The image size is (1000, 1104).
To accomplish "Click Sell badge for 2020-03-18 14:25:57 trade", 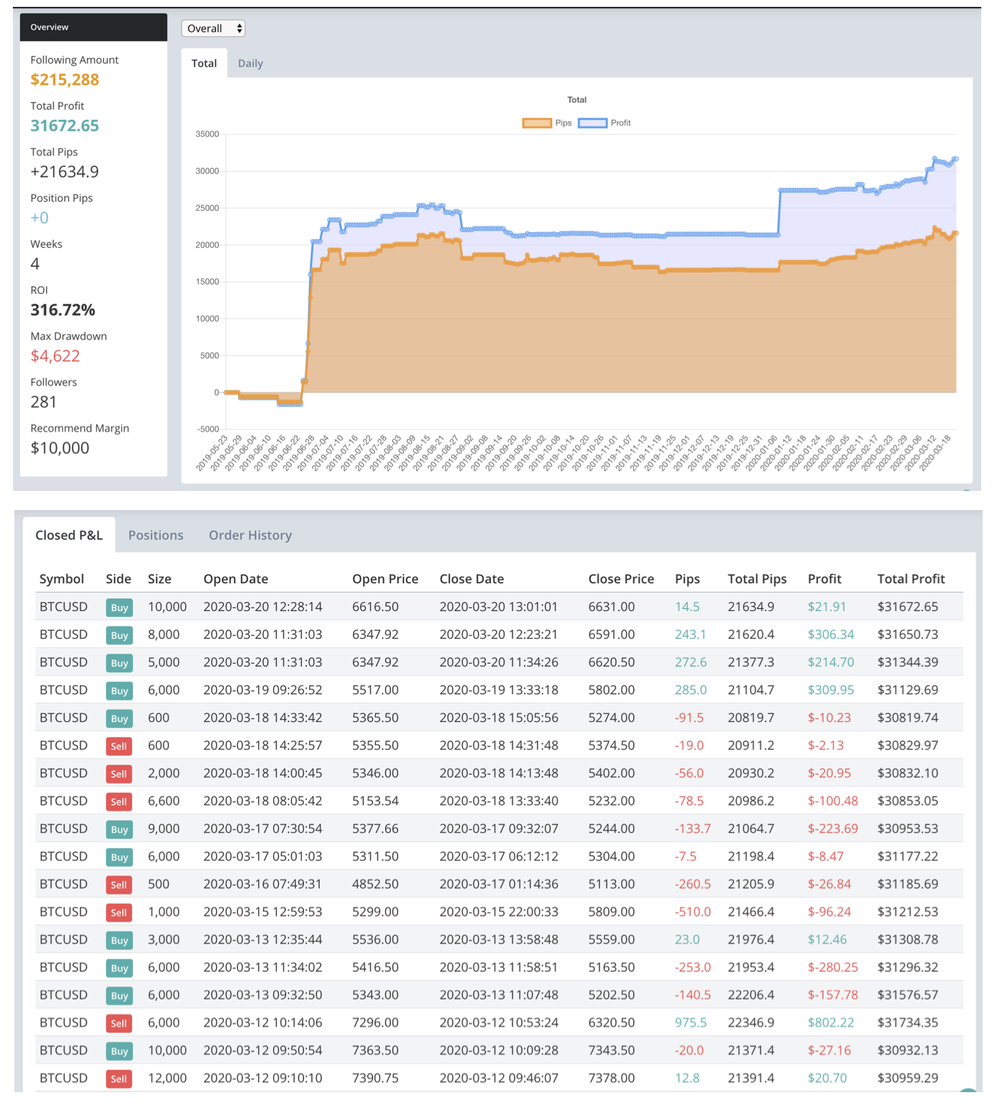I will click(119, 746).
